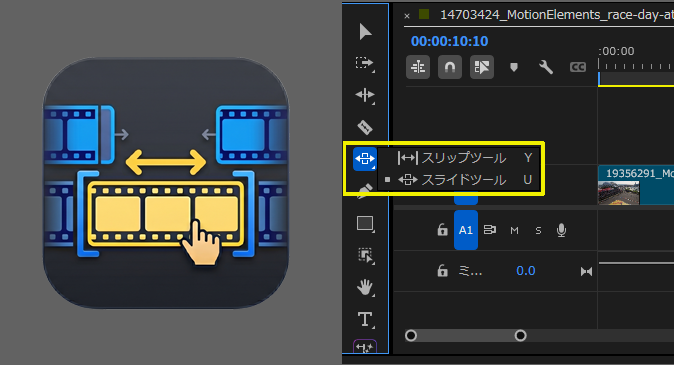This screenshot has width=674, height=365.
Task: Toggle the mix track lock
Action: tap(442, 271)
